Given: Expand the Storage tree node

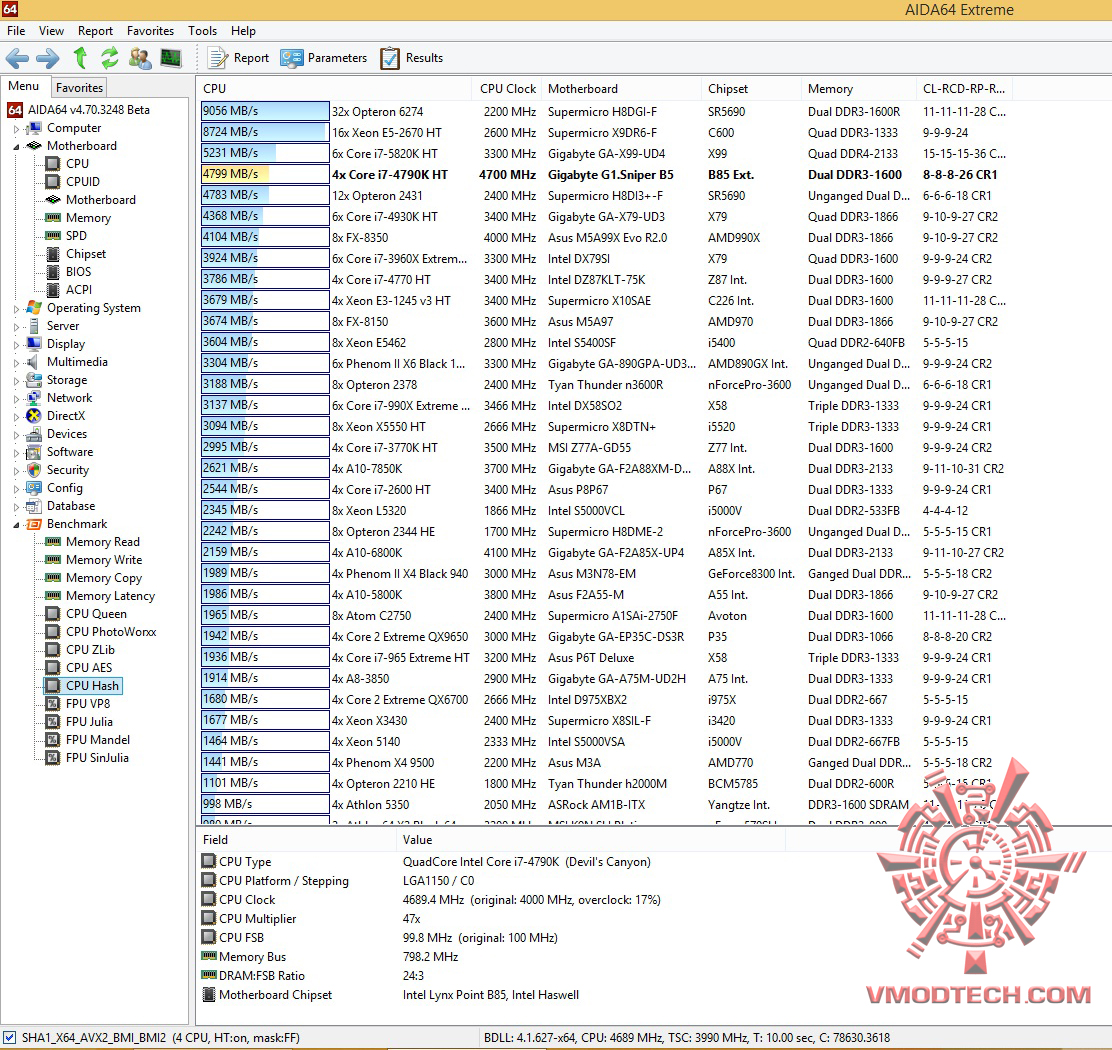Looking at the screenshot, I should tap(16, 381).
